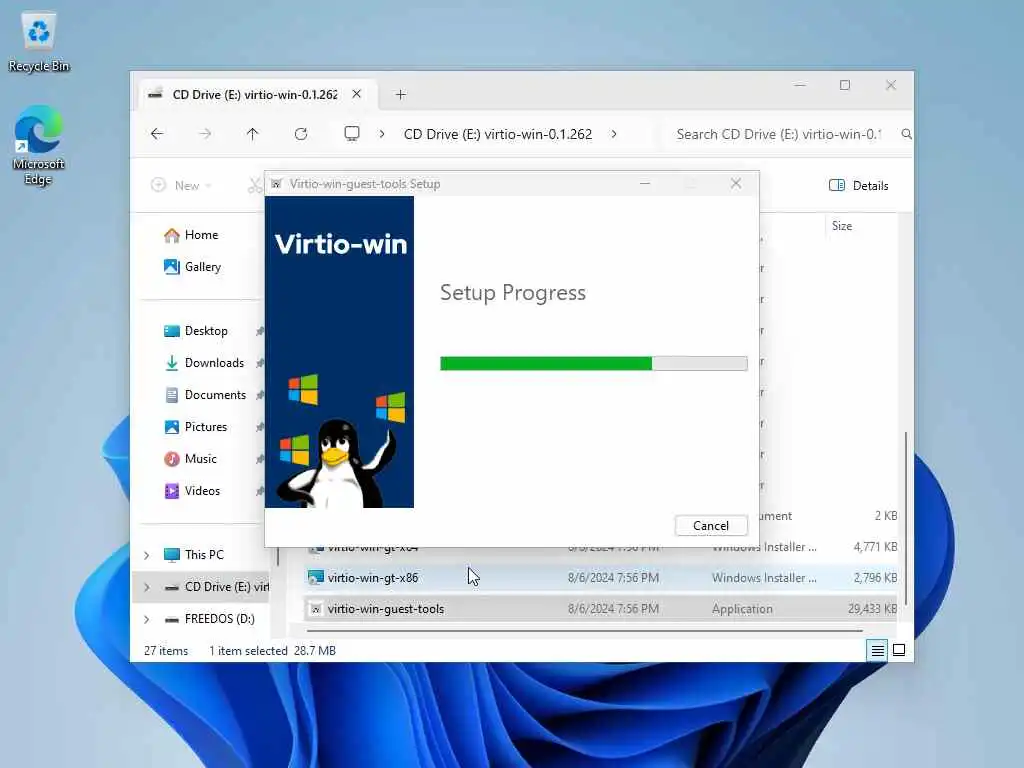Open a new File Explorer tab
Viewport: 1024px width, 768px height.
(401, 95)
